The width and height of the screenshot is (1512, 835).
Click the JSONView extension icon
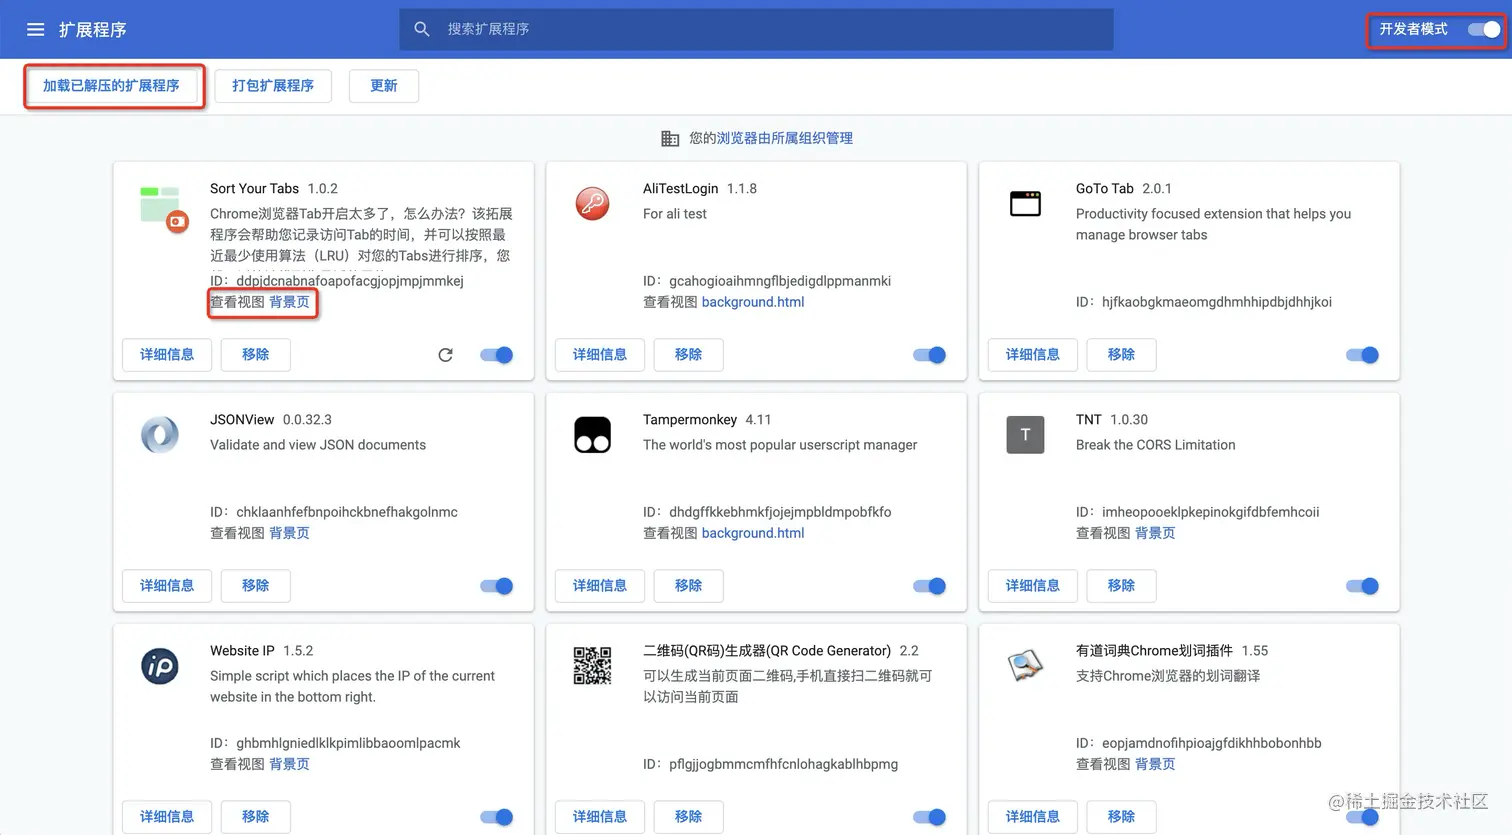[x=160, y=435]
